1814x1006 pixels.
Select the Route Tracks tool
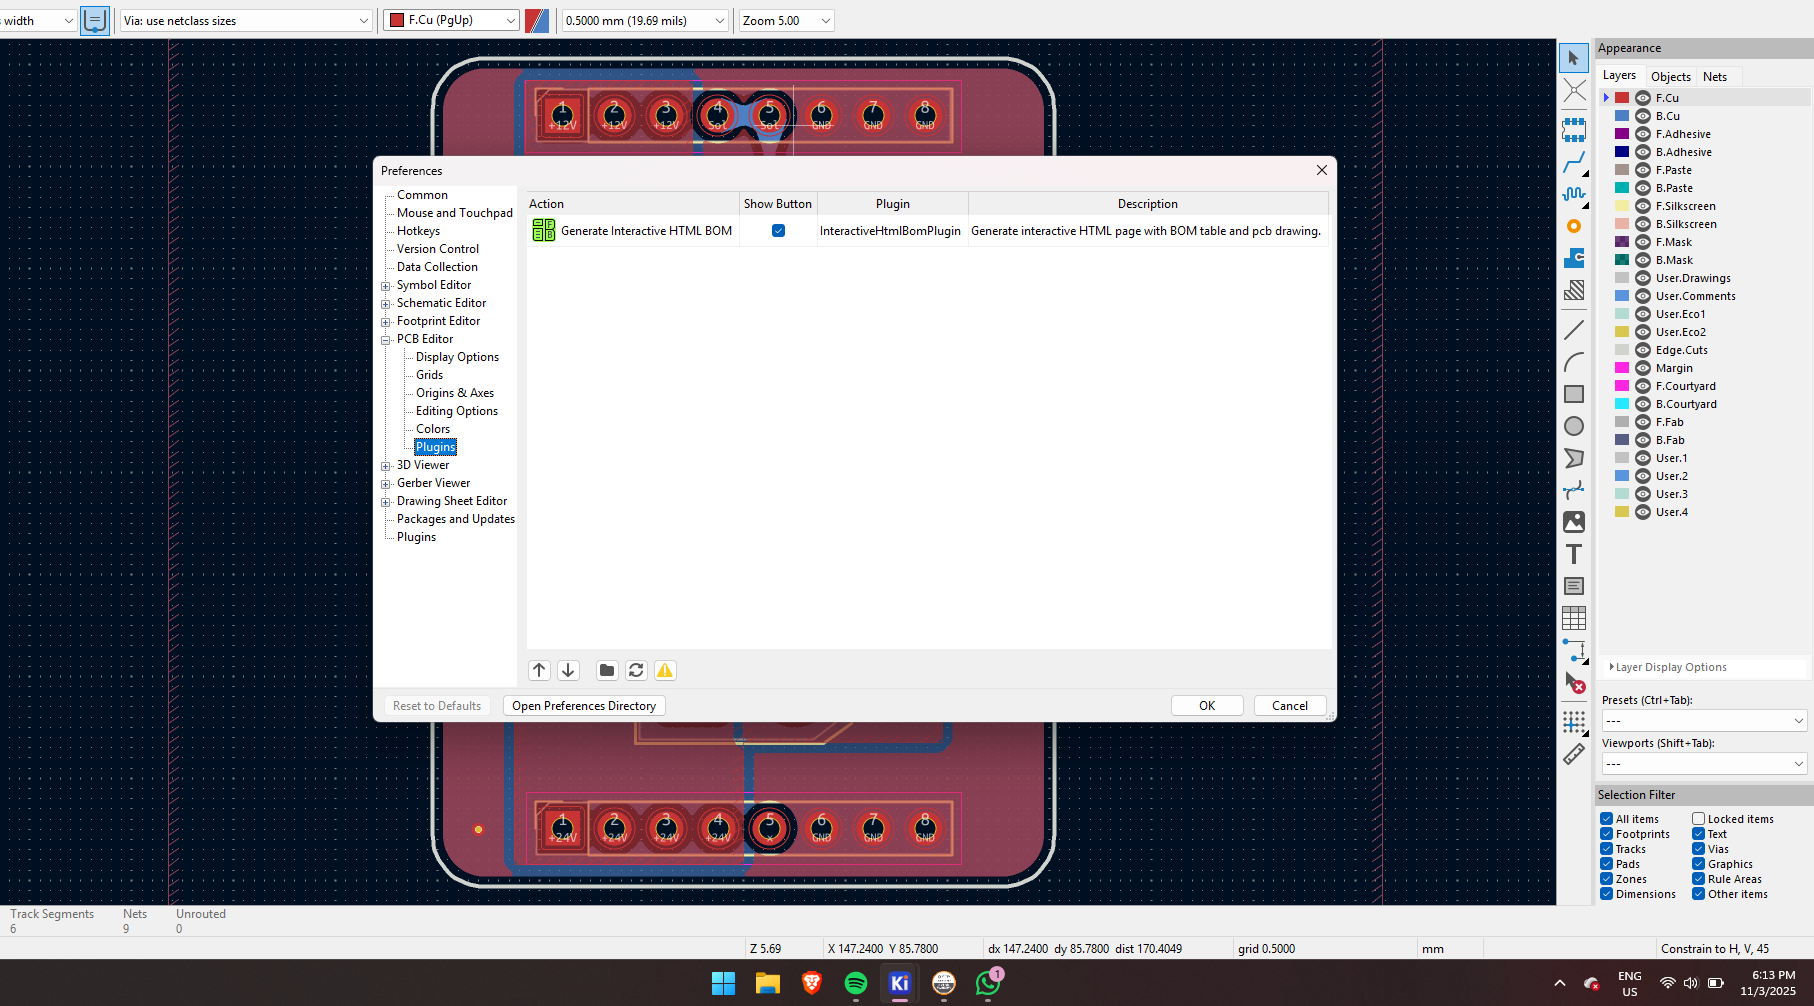click(1574, 162)
